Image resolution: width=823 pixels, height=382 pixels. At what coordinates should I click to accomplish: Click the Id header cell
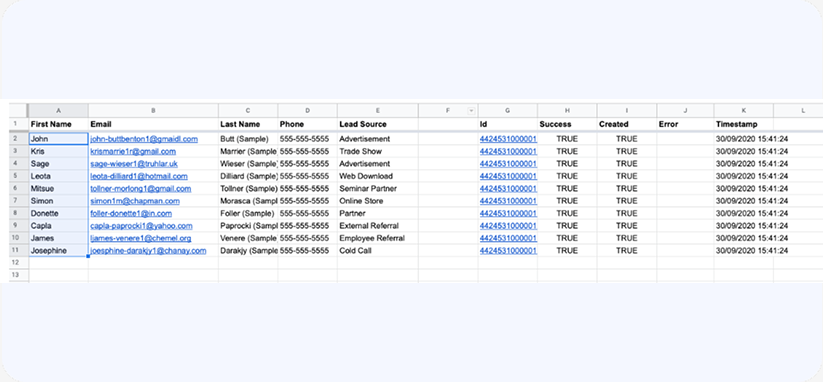click(x=508, y=124)
